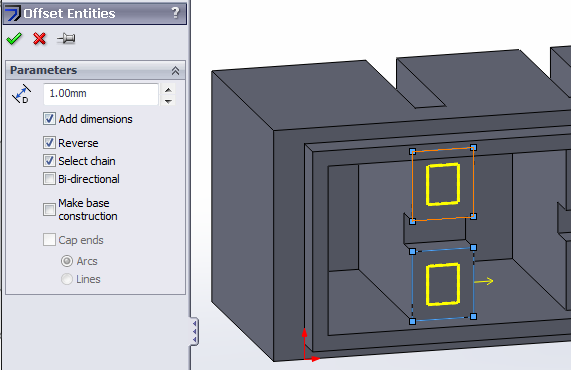Screen dimensions: 571x370
Task: Uncheck Add dimensions
Action: click(49, 119)
